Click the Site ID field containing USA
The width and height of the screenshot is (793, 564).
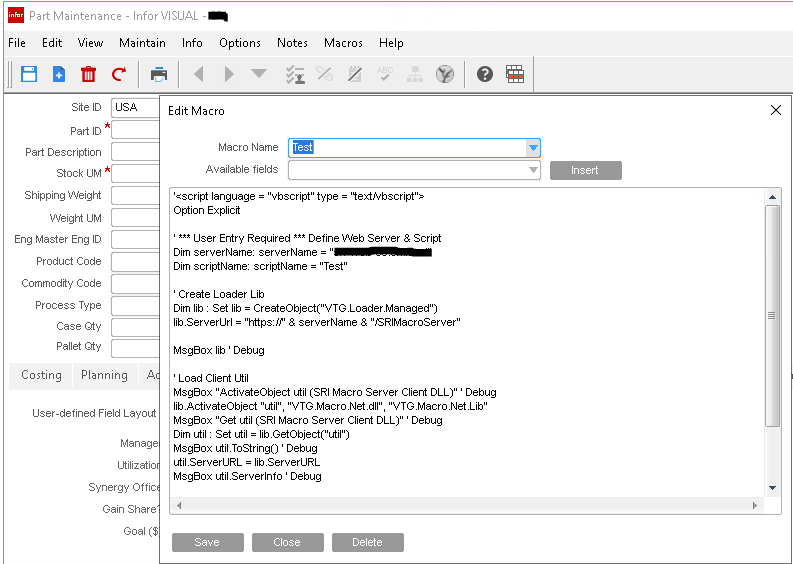click(136, 108)
